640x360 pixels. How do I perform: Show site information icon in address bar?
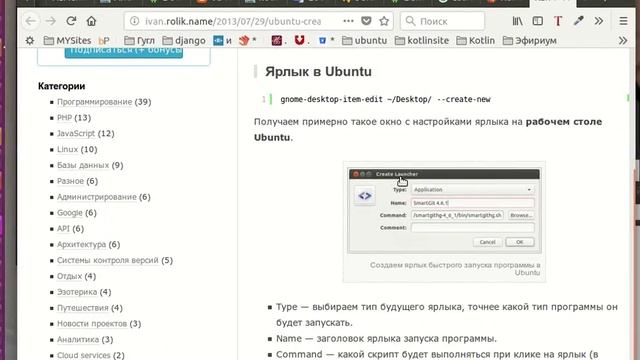click(x=134, y=21)
